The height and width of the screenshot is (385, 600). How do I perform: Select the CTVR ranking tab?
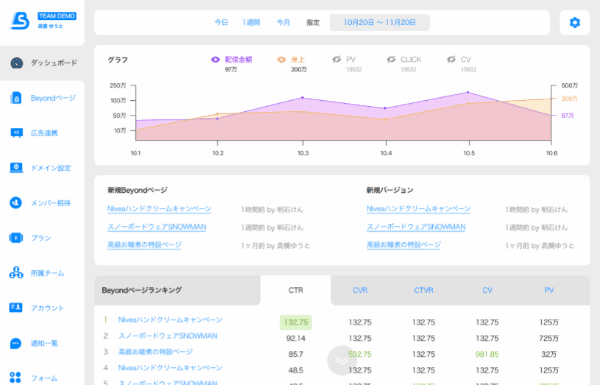click(424, 290)
